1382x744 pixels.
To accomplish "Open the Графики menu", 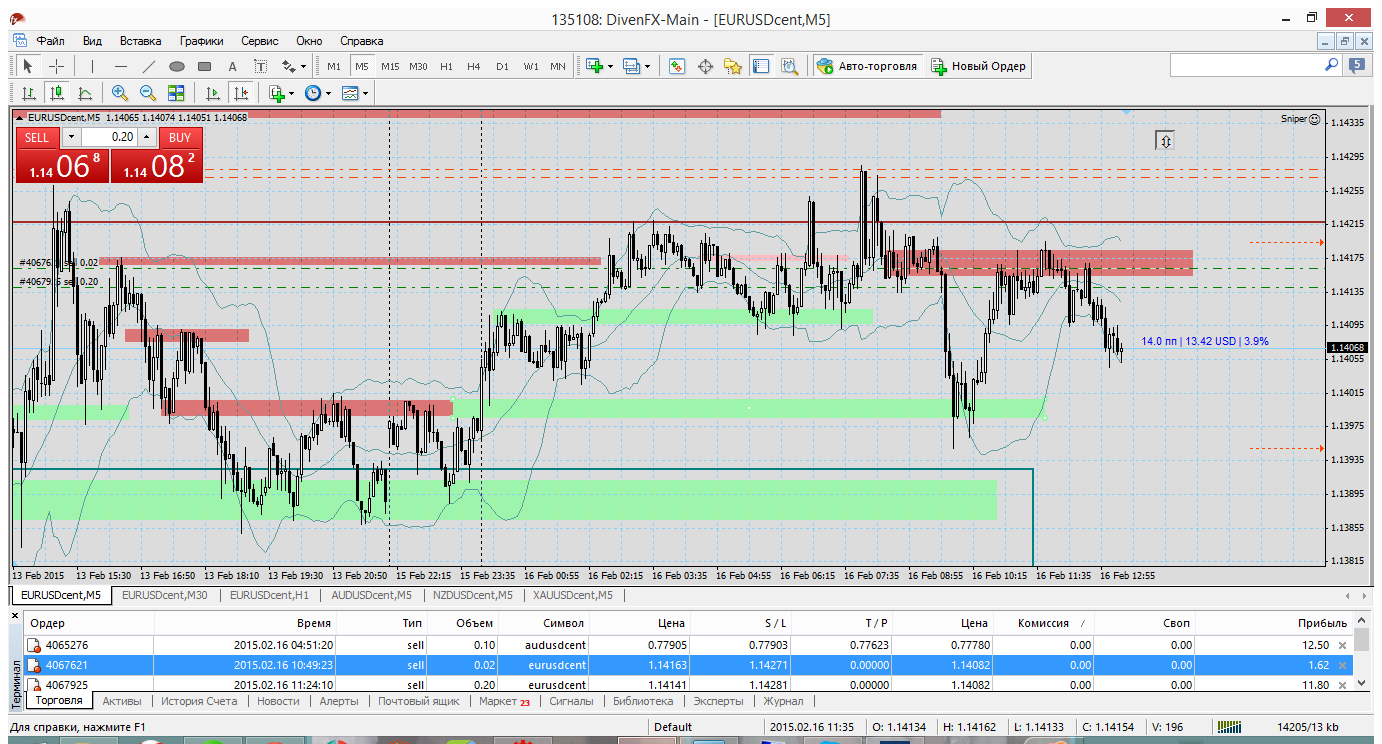I will 202,41.
